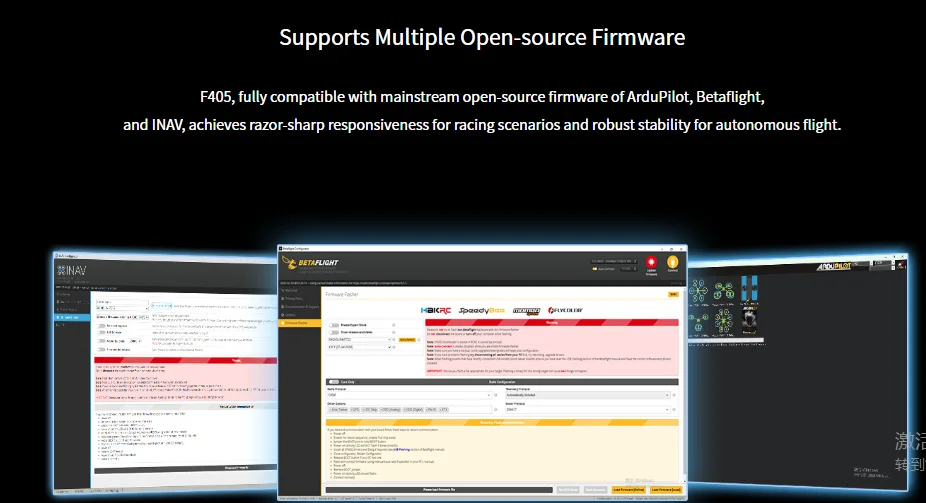Click the help icon beside Radio Protocol dropdown
Screen dimensions: 926x503
[x=495, y=395]
